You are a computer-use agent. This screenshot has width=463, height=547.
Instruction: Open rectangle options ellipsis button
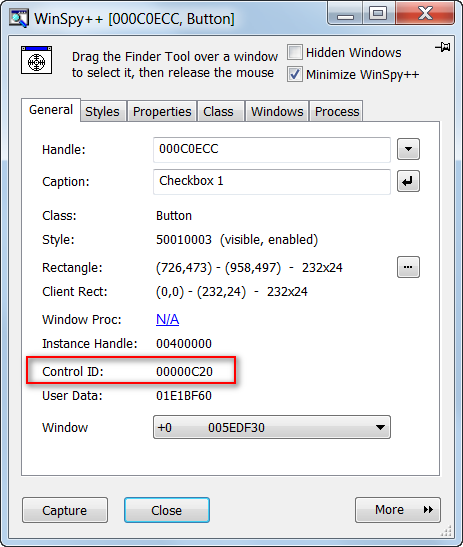pyautogui.click(x=408, y=267)
